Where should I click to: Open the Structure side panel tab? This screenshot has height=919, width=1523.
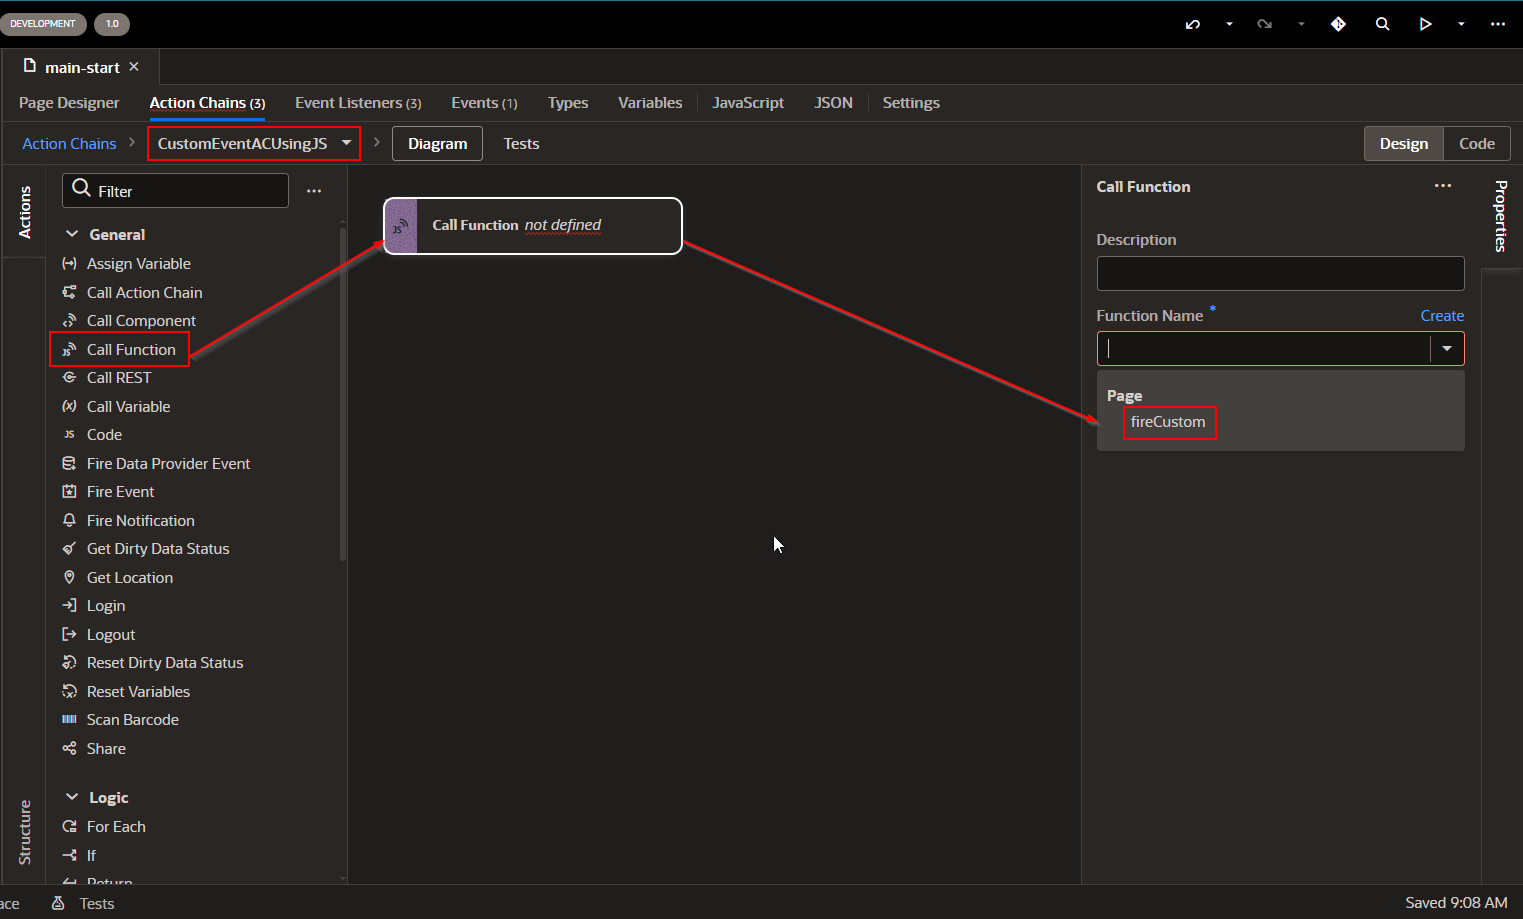24,832
